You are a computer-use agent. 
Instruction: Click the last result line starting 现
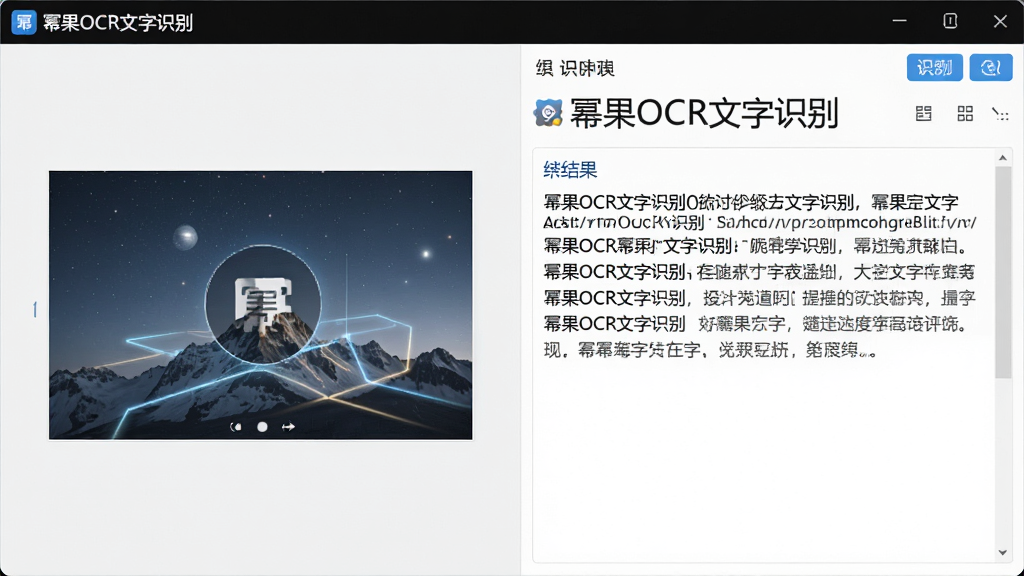tap(710, 350)
